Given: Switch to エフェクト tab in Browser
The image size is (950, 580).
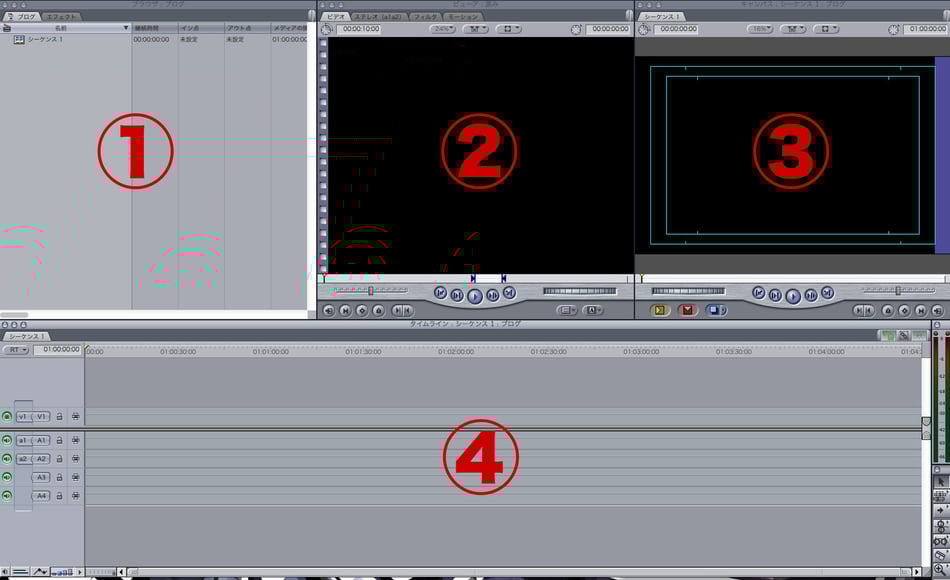Looking at the screenshot, I should coord(61,16).
